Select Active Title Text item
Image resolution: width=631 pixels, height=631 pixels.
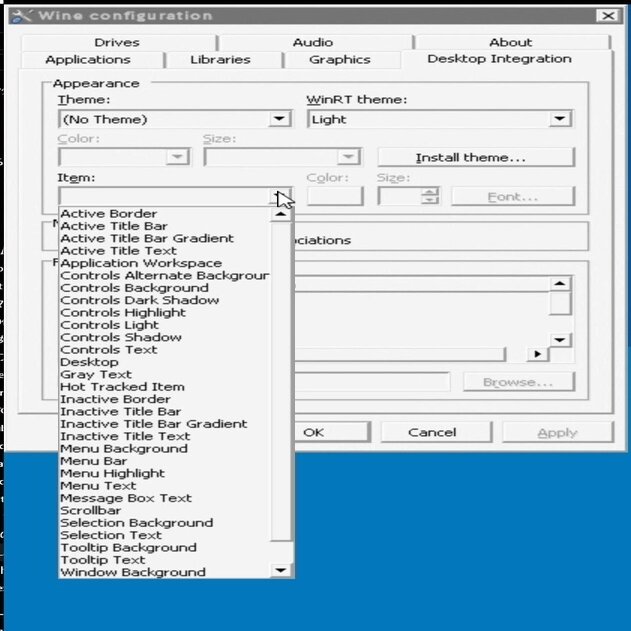[165, 251]
